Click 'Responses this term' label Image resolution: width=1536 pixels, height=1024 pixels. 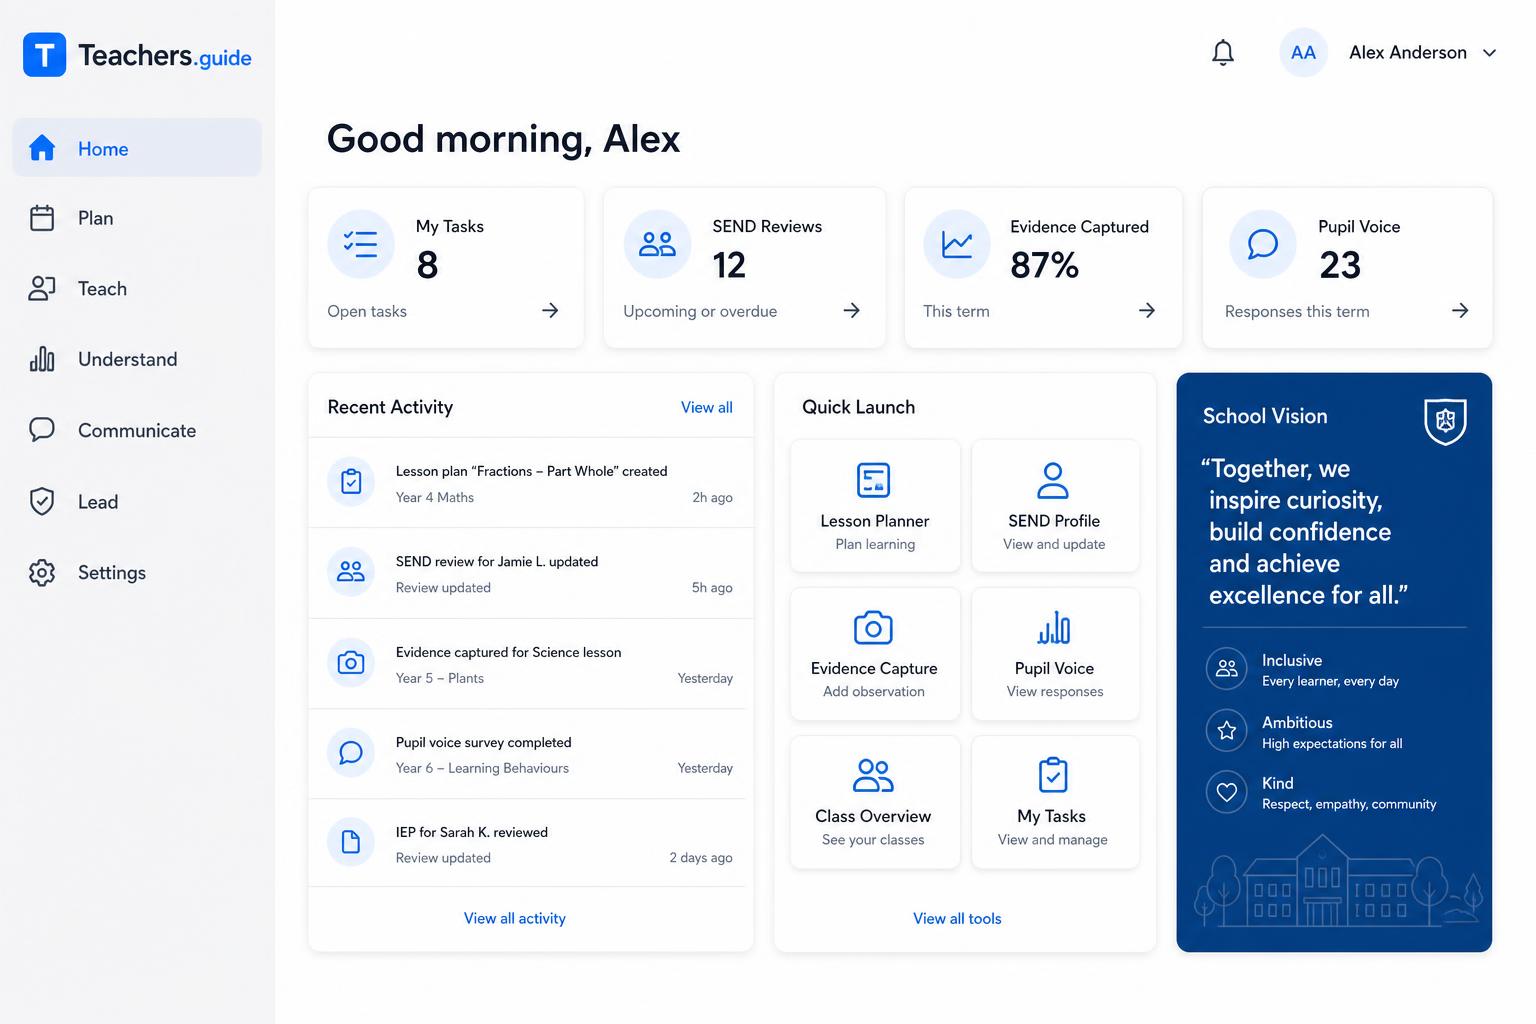tap(1297, 311)
